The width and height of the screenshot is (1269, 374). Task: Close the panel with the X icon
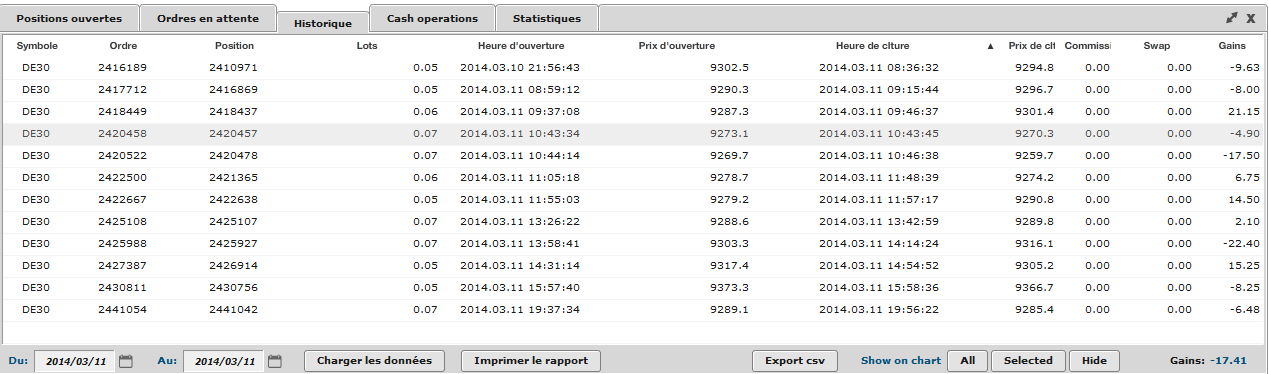point(1250,18)
